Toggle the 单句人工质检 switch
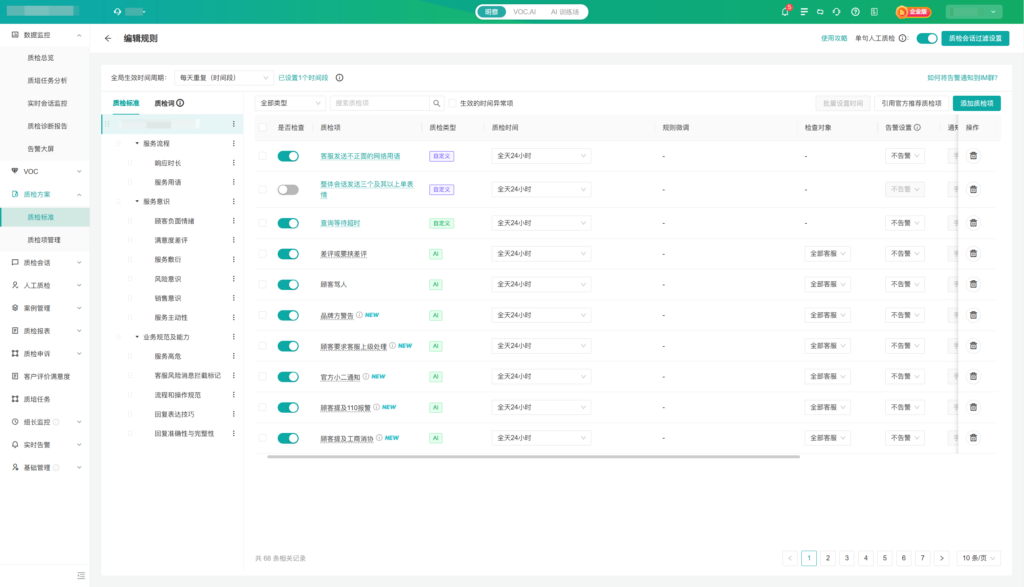 point(926,38)
